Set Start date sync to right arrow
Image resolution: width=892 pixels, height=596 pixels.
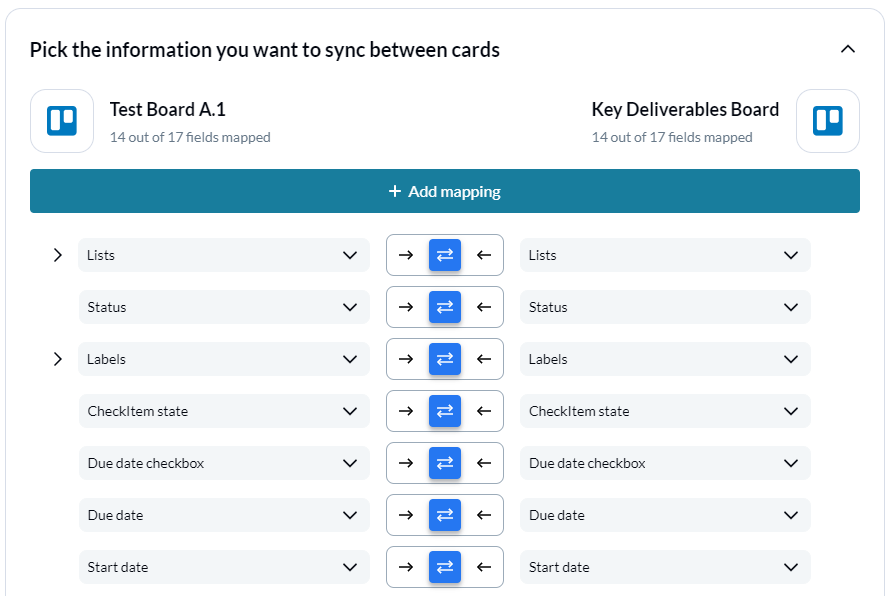click(x=406, y=567)
